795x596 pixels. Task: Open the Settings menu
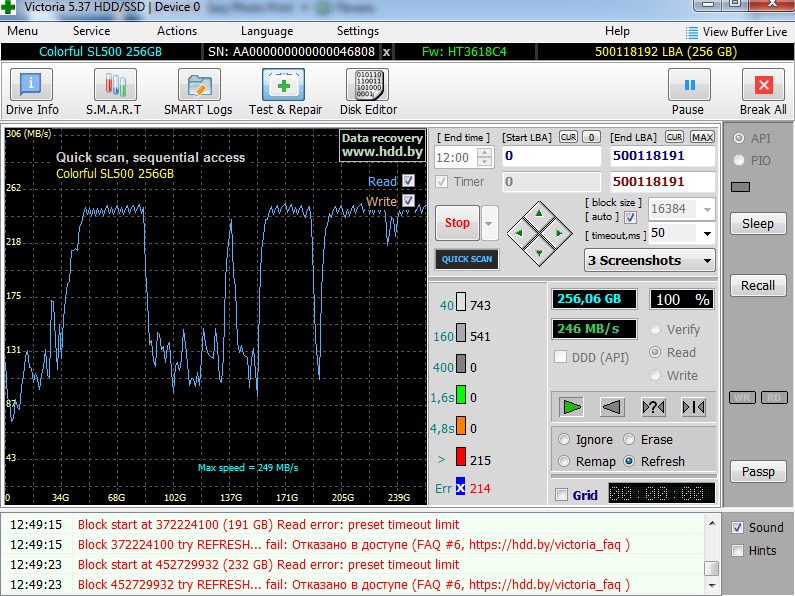tap(358, 31)
